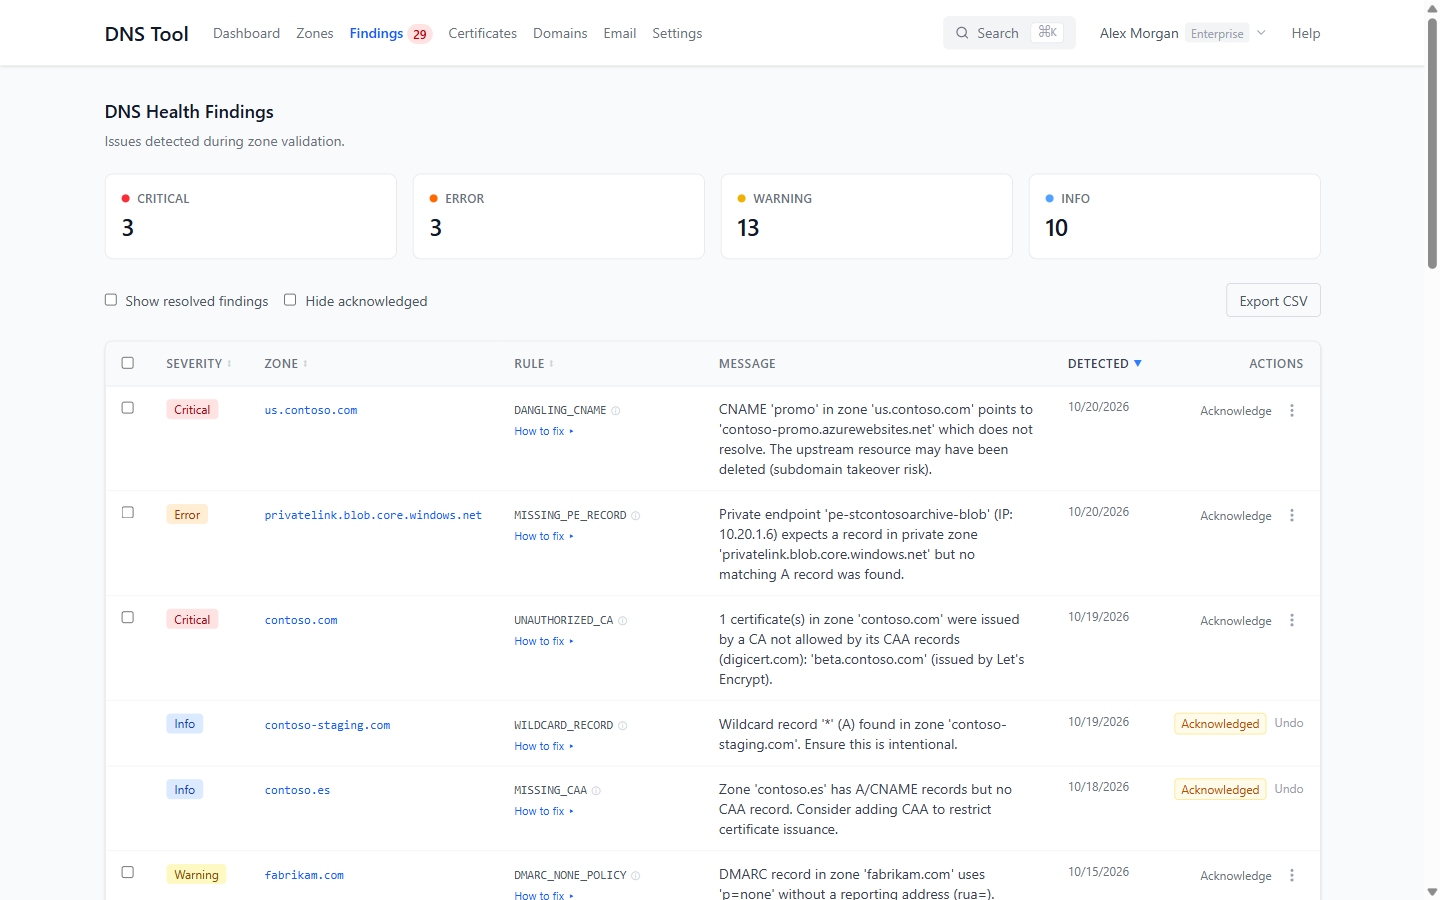The image size is (1440, 900).
Task: Click the magnifier icon in the search box
Action: tap(962, 33)
